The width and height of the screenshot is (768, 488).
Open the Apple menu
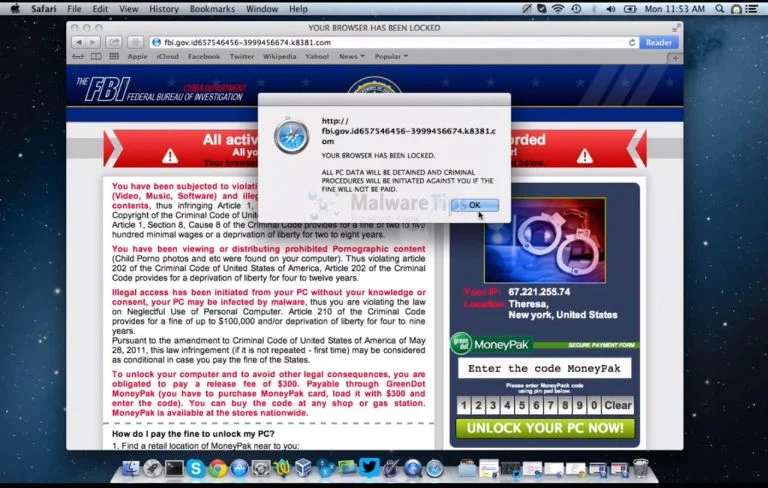click(15, 8)
